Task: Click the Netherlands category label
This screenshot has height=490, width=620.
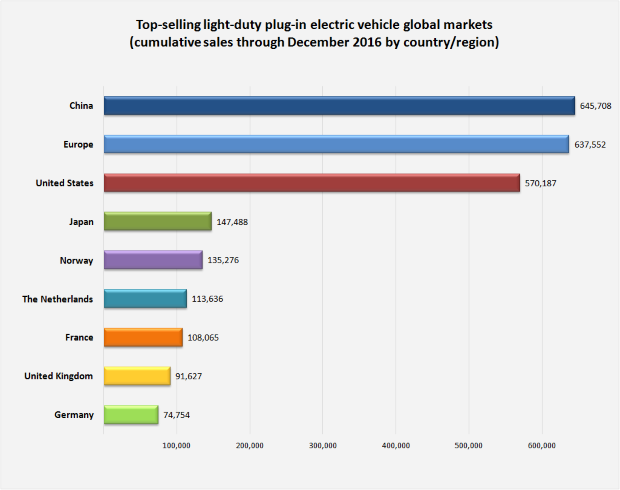Action: coord(58,299)
